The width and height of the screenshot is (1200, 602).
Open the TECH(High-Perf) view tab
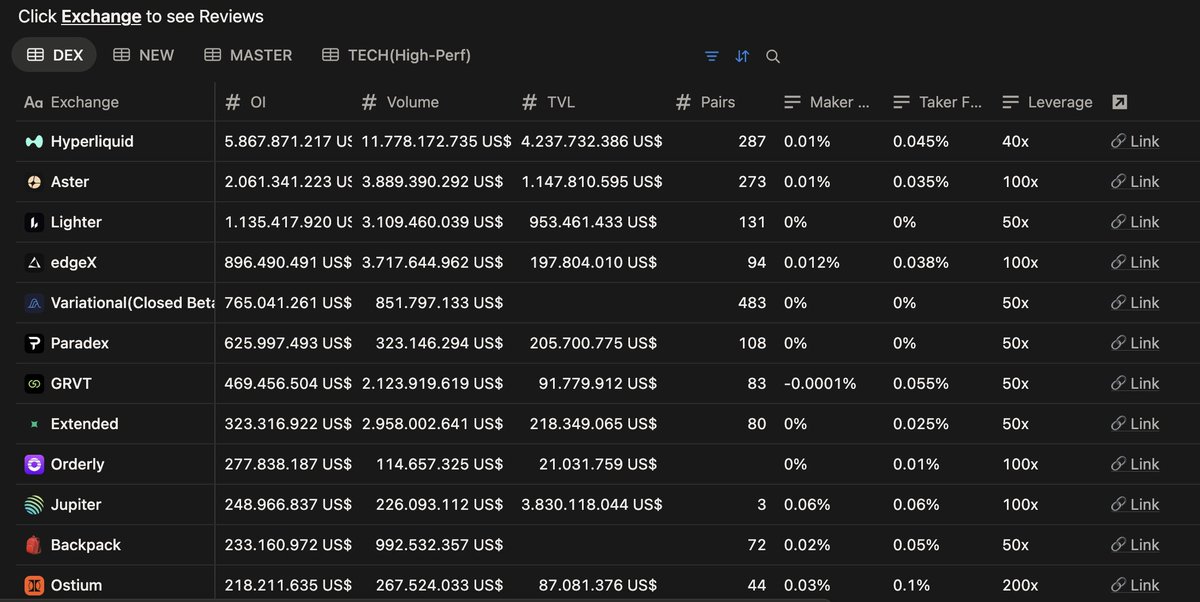(396, 55)
